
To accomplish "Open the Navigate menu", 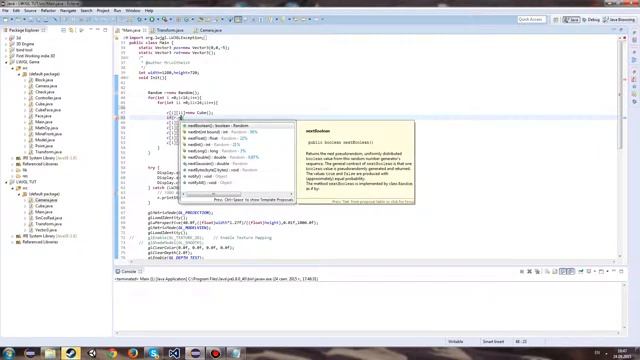I will (68, 11).
